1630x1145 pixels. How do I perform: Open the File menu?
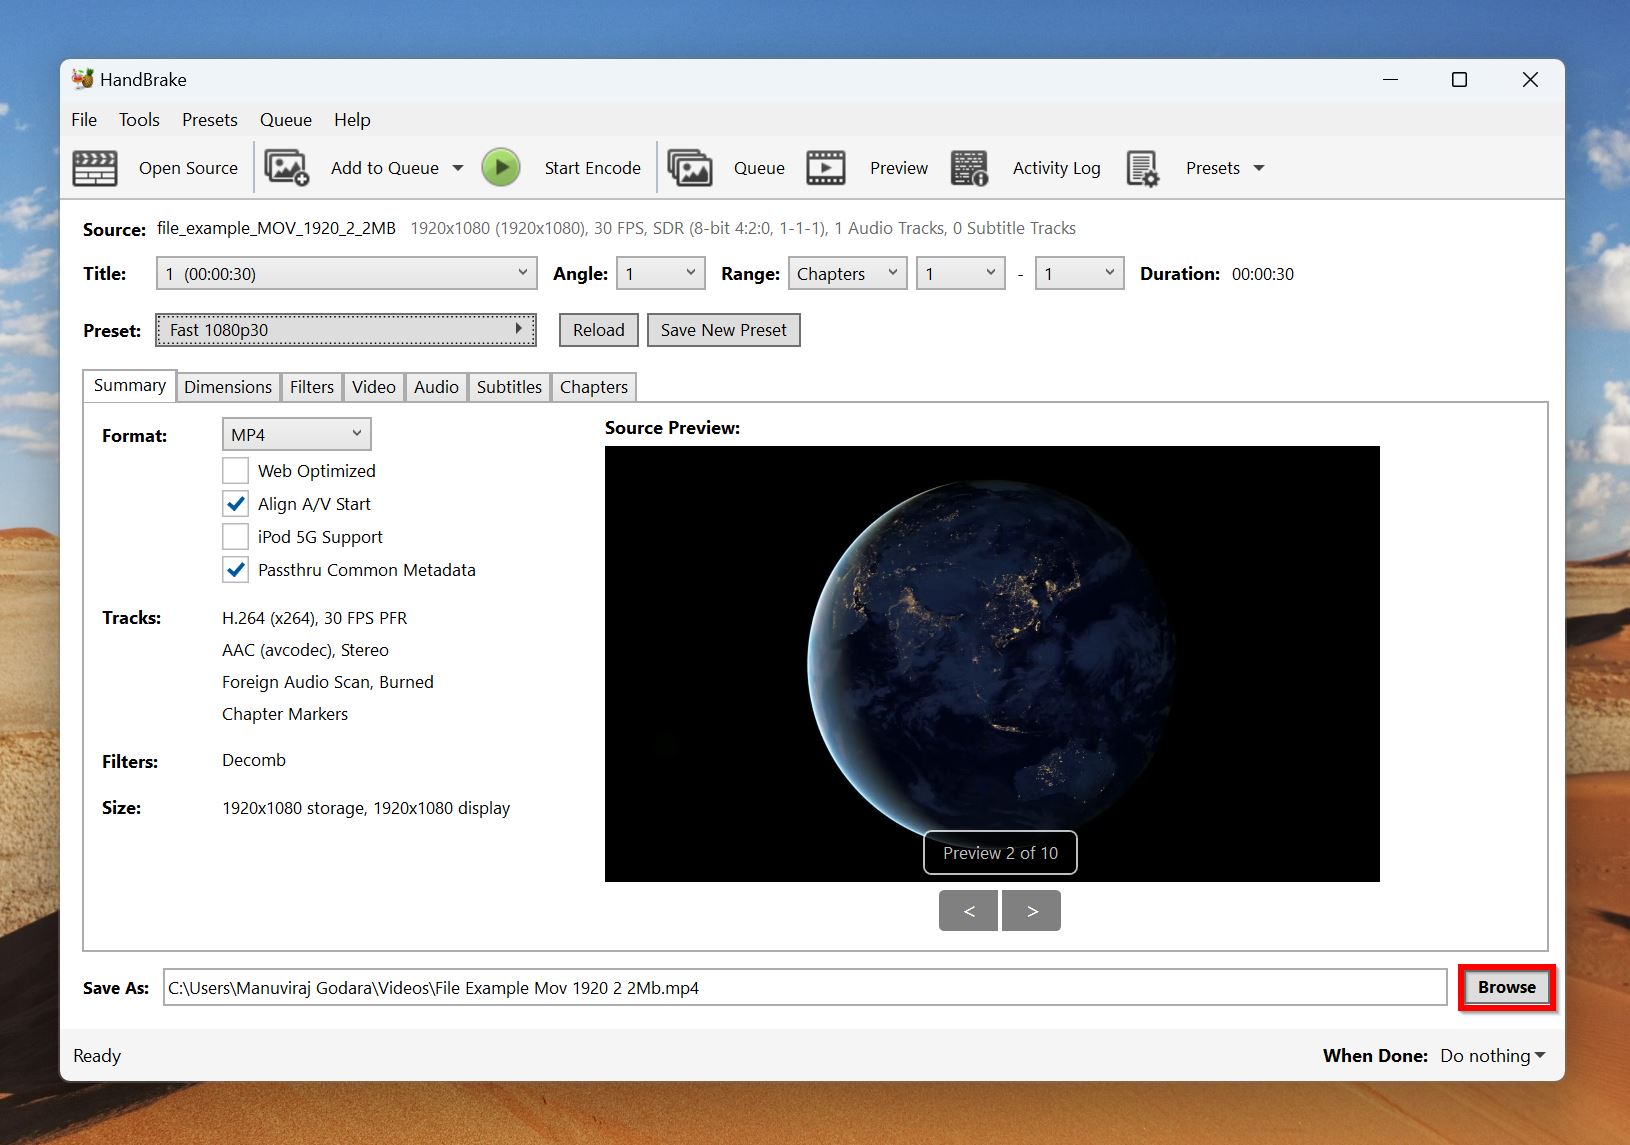pyautogui.click(x=84, y=119)
